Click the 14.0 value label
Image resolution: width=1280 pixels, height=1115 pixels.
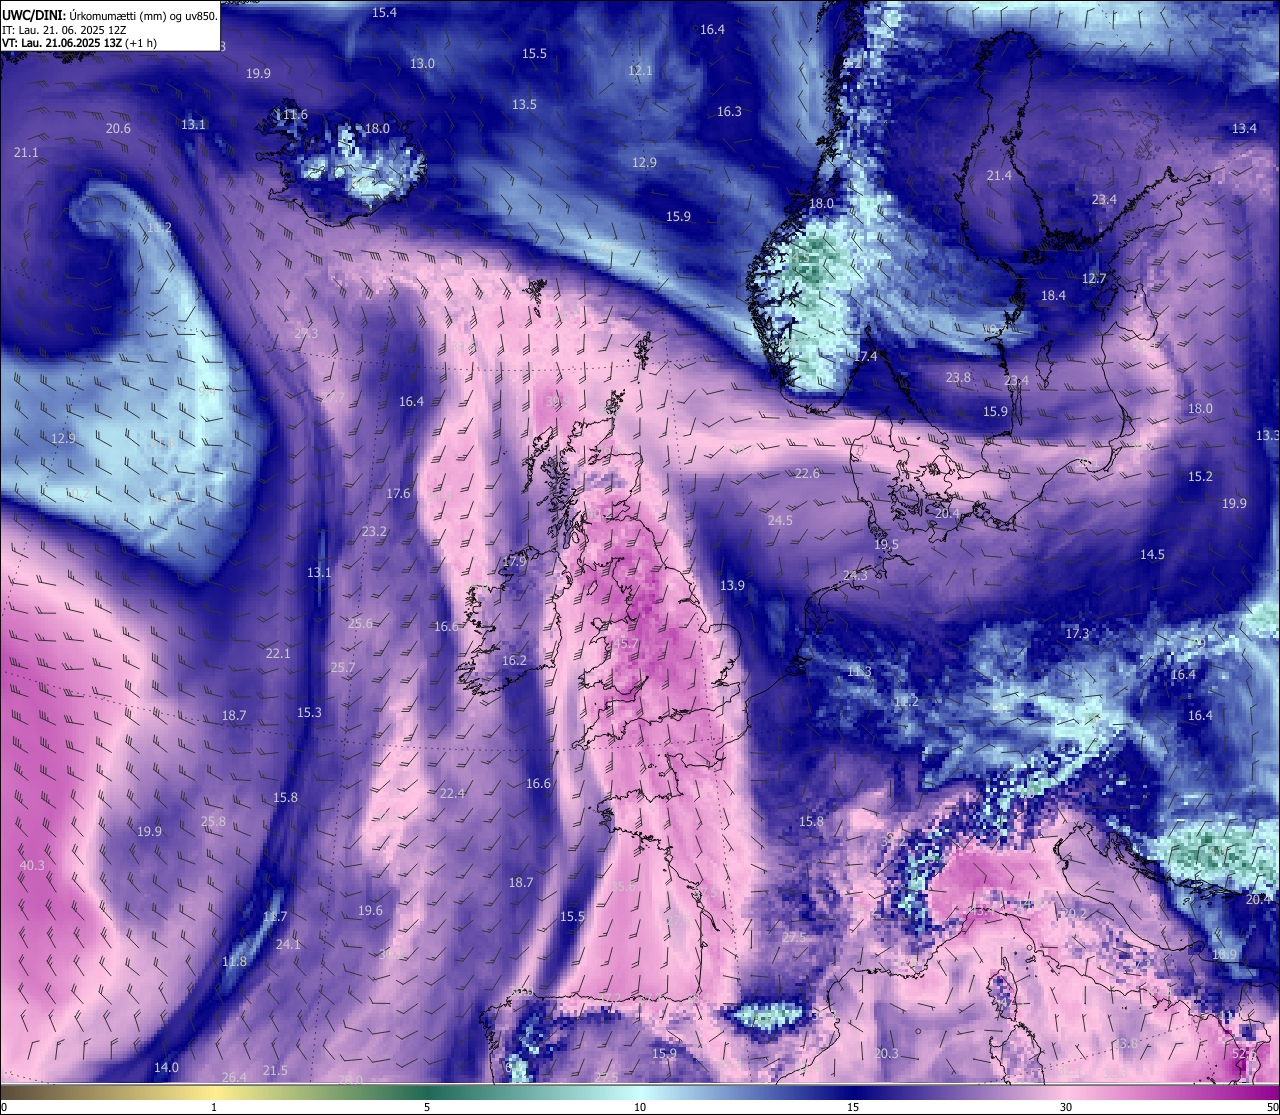[166, 1067]
